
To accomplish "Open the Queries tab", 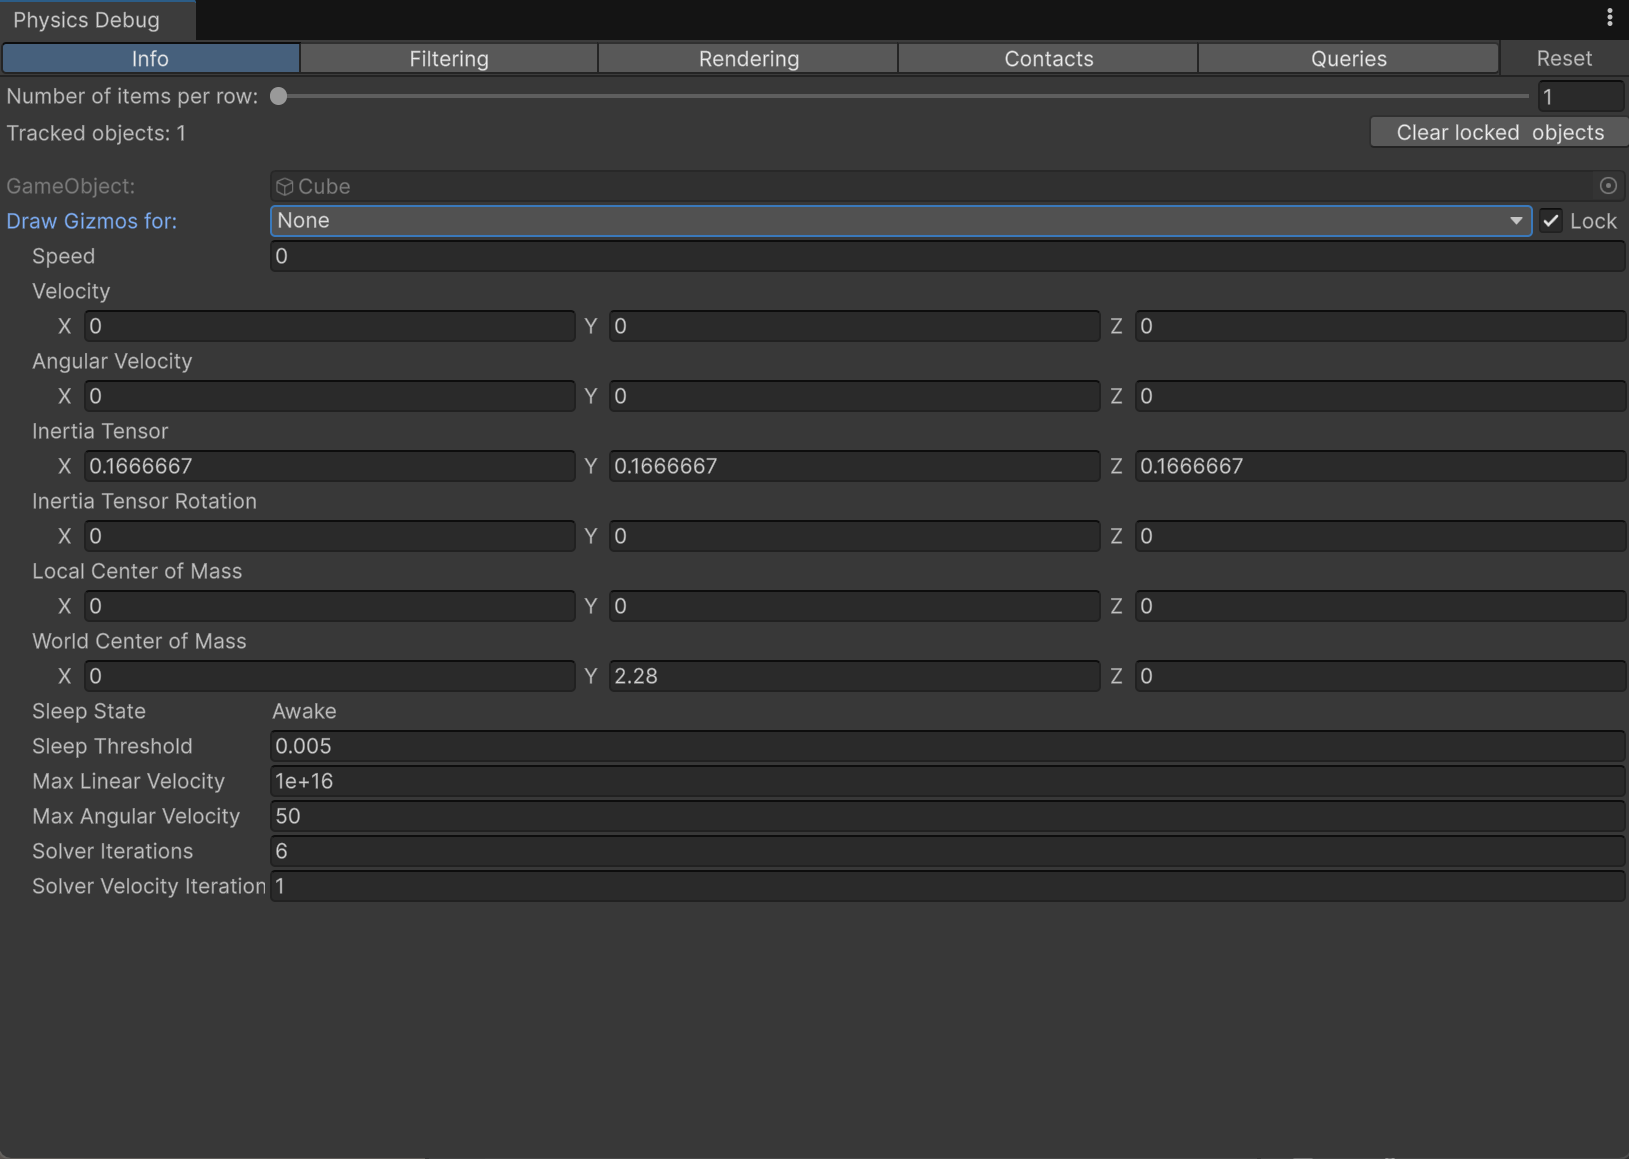I will point(1348,59).
